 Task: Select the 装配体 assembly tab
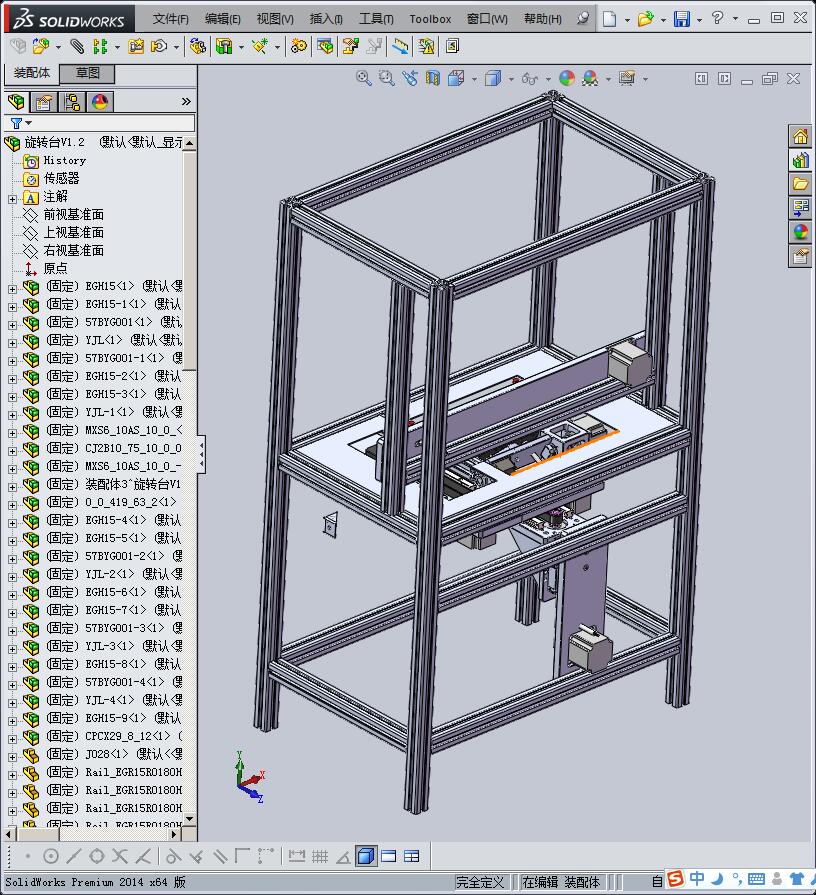(x=32, y=73)
